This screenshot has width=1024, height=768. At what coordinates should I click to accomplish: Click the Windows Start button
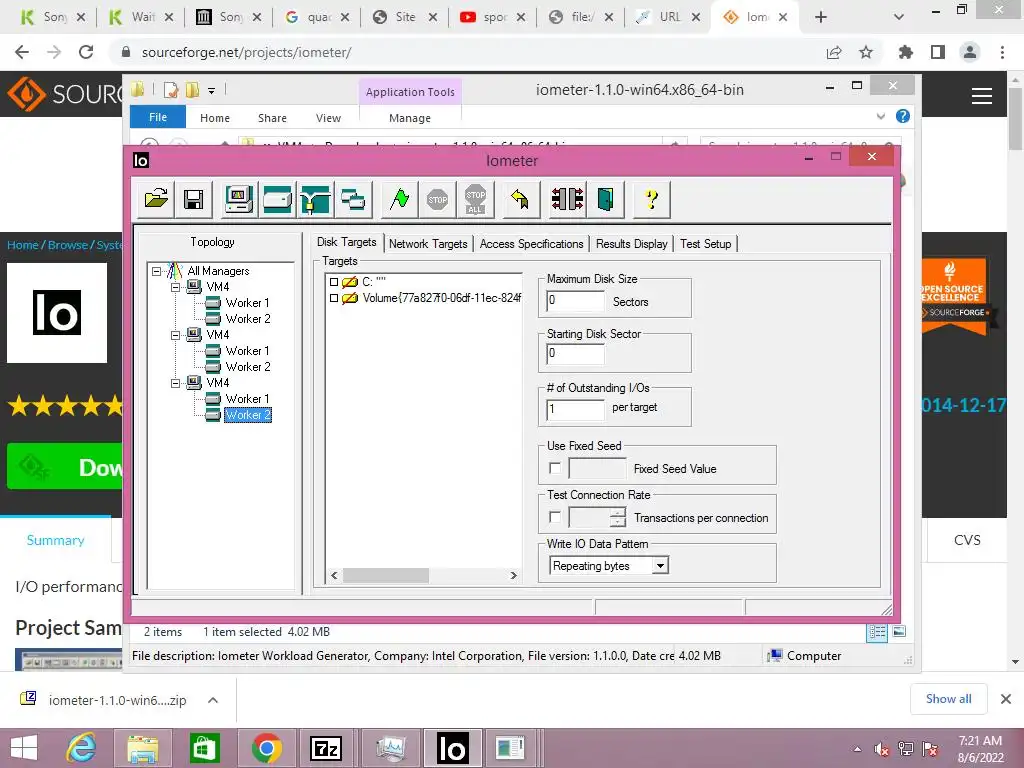tap(24, 748)
